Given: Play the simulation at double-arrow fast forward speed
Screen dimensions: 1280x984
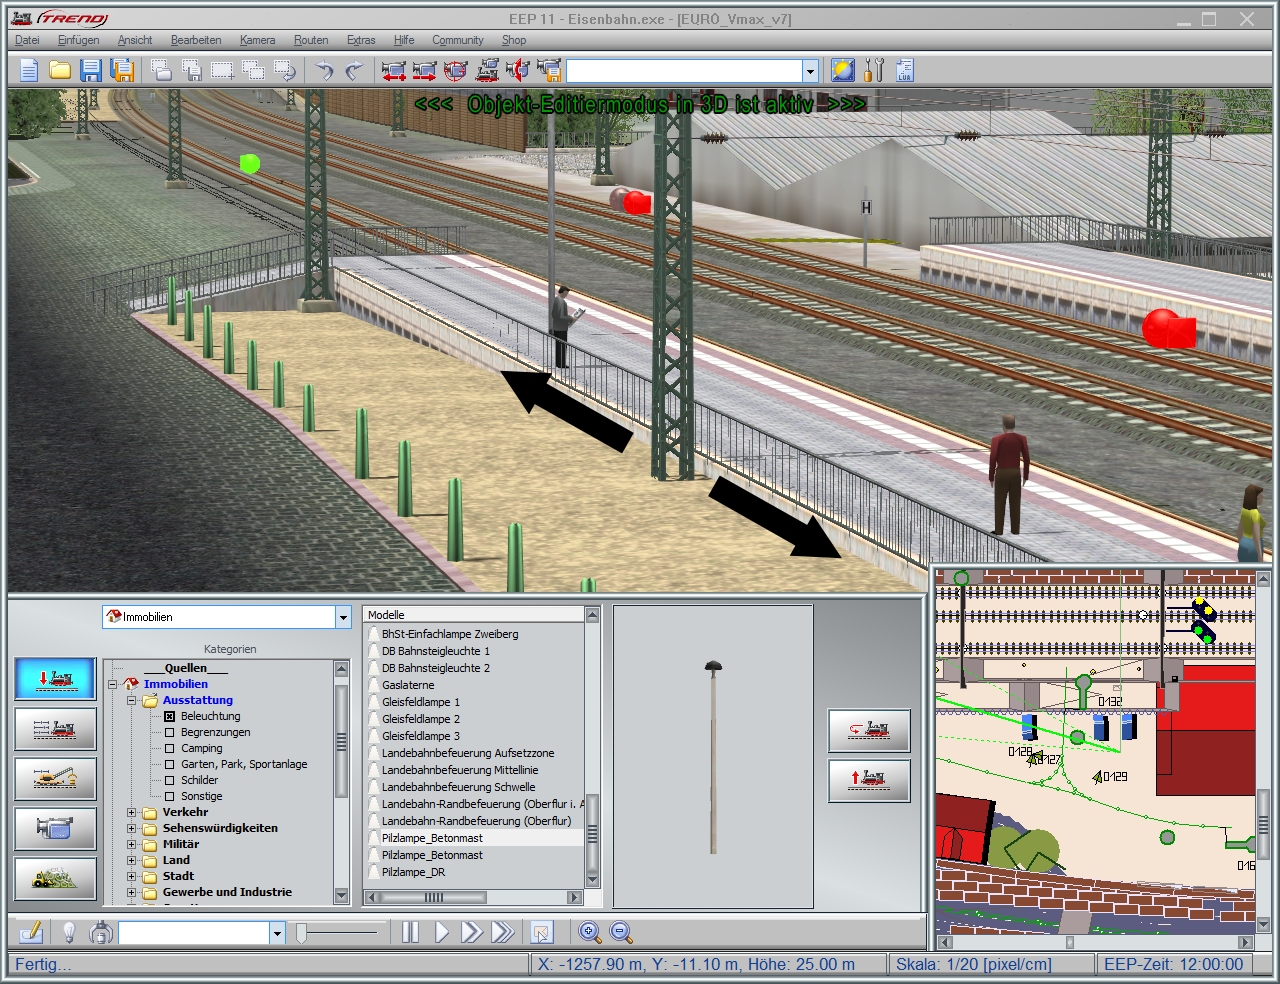Looking at the screenshot, I should pyautogui.click(x=472, y=932).
